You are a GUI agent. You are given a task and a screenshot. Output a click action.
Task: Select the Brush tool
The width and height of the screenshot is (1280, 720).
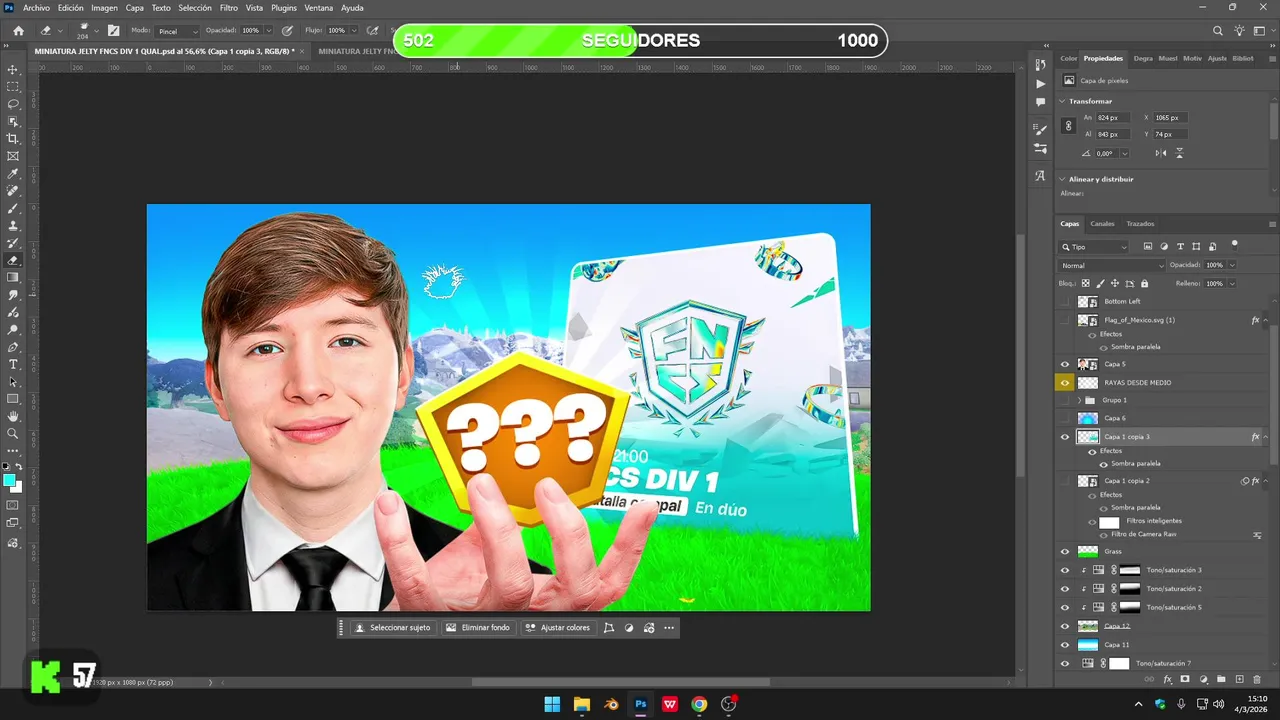(x=13, y=208)
